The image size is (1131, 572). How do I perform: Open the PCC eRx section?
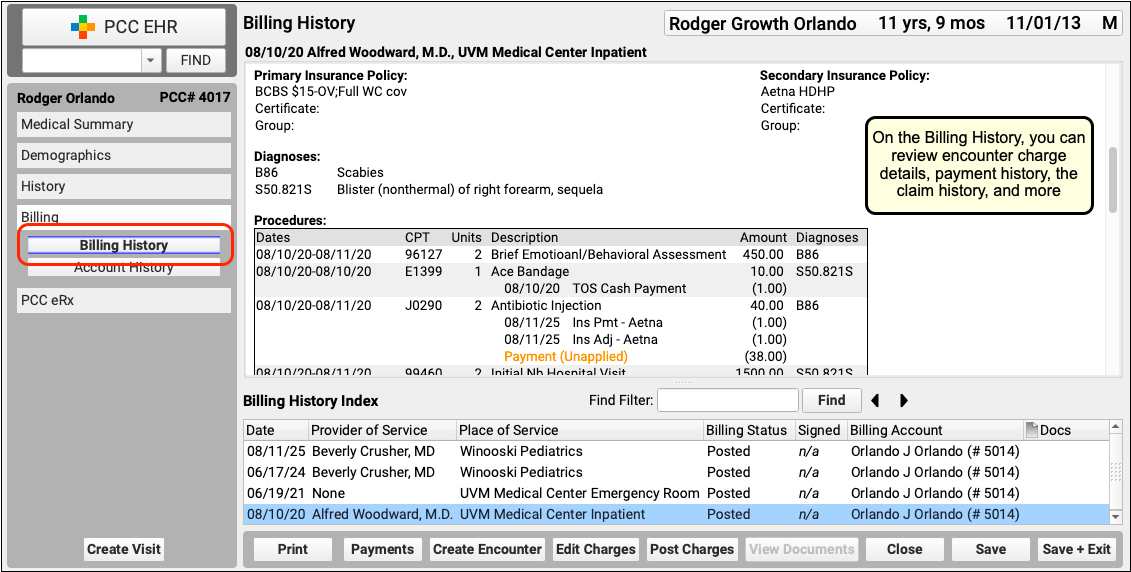[124, 300]
